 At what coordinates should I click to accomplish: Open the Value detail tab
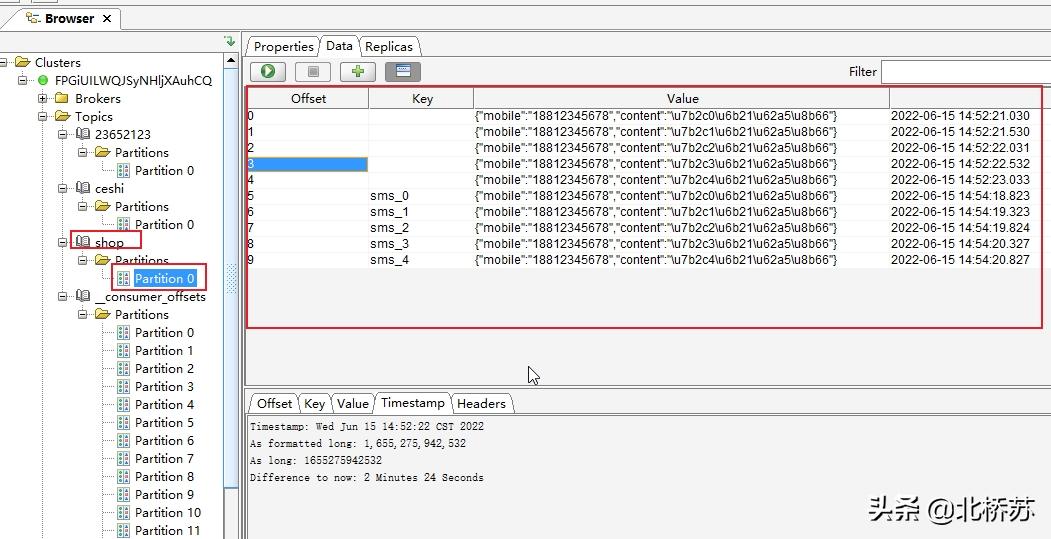tap(353, 404)
